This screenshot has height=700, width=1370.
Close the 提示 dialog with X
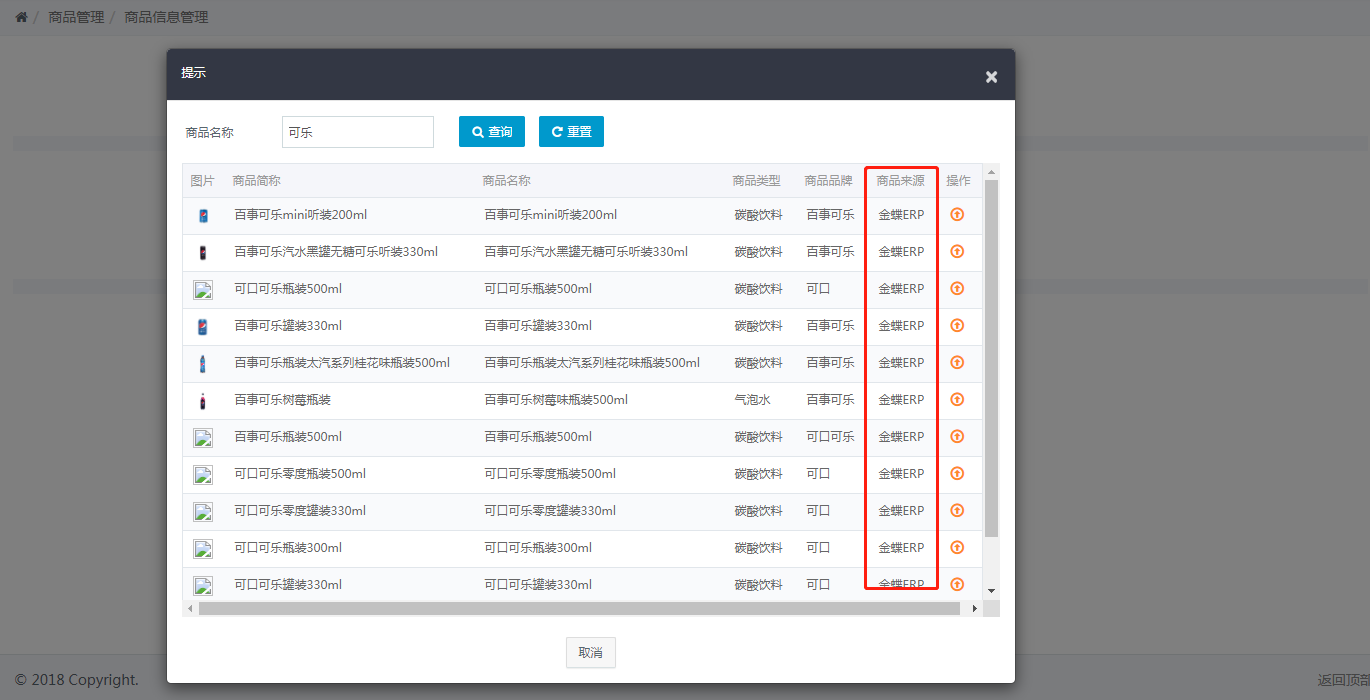(x=991, y=77)
